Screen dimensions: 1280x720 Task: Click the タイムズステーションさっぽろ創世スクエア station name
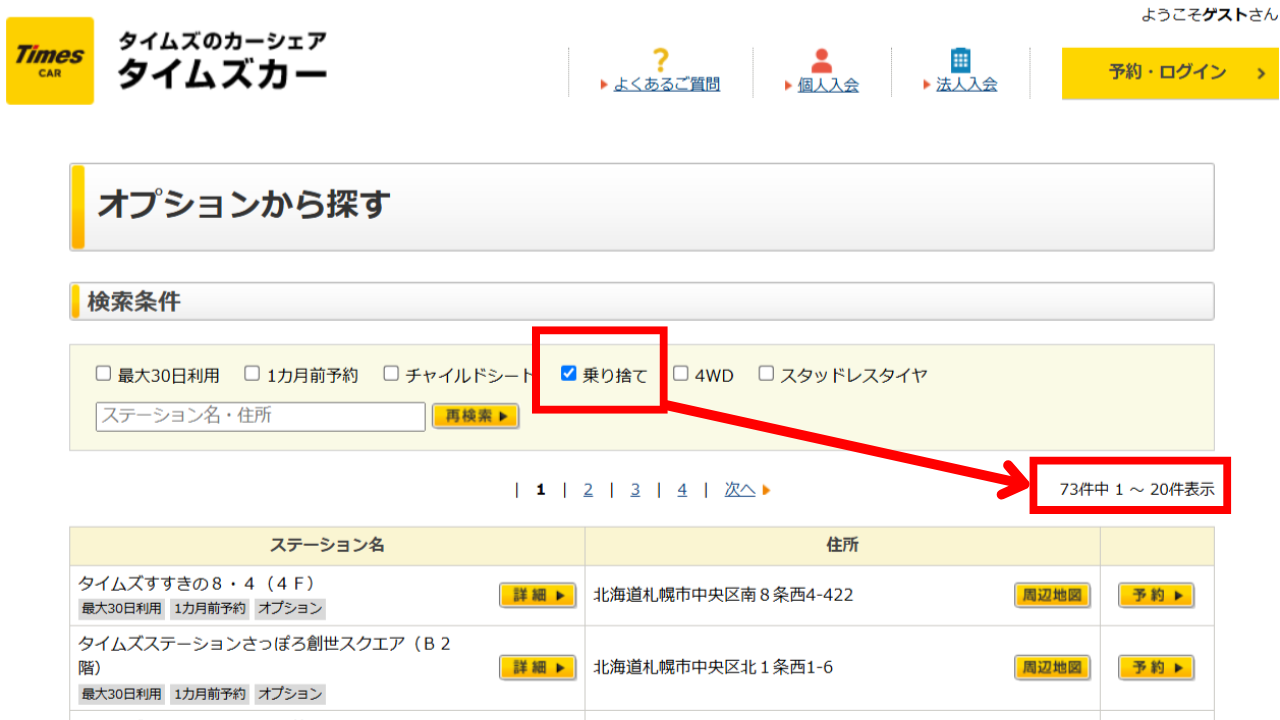(265, 655)
